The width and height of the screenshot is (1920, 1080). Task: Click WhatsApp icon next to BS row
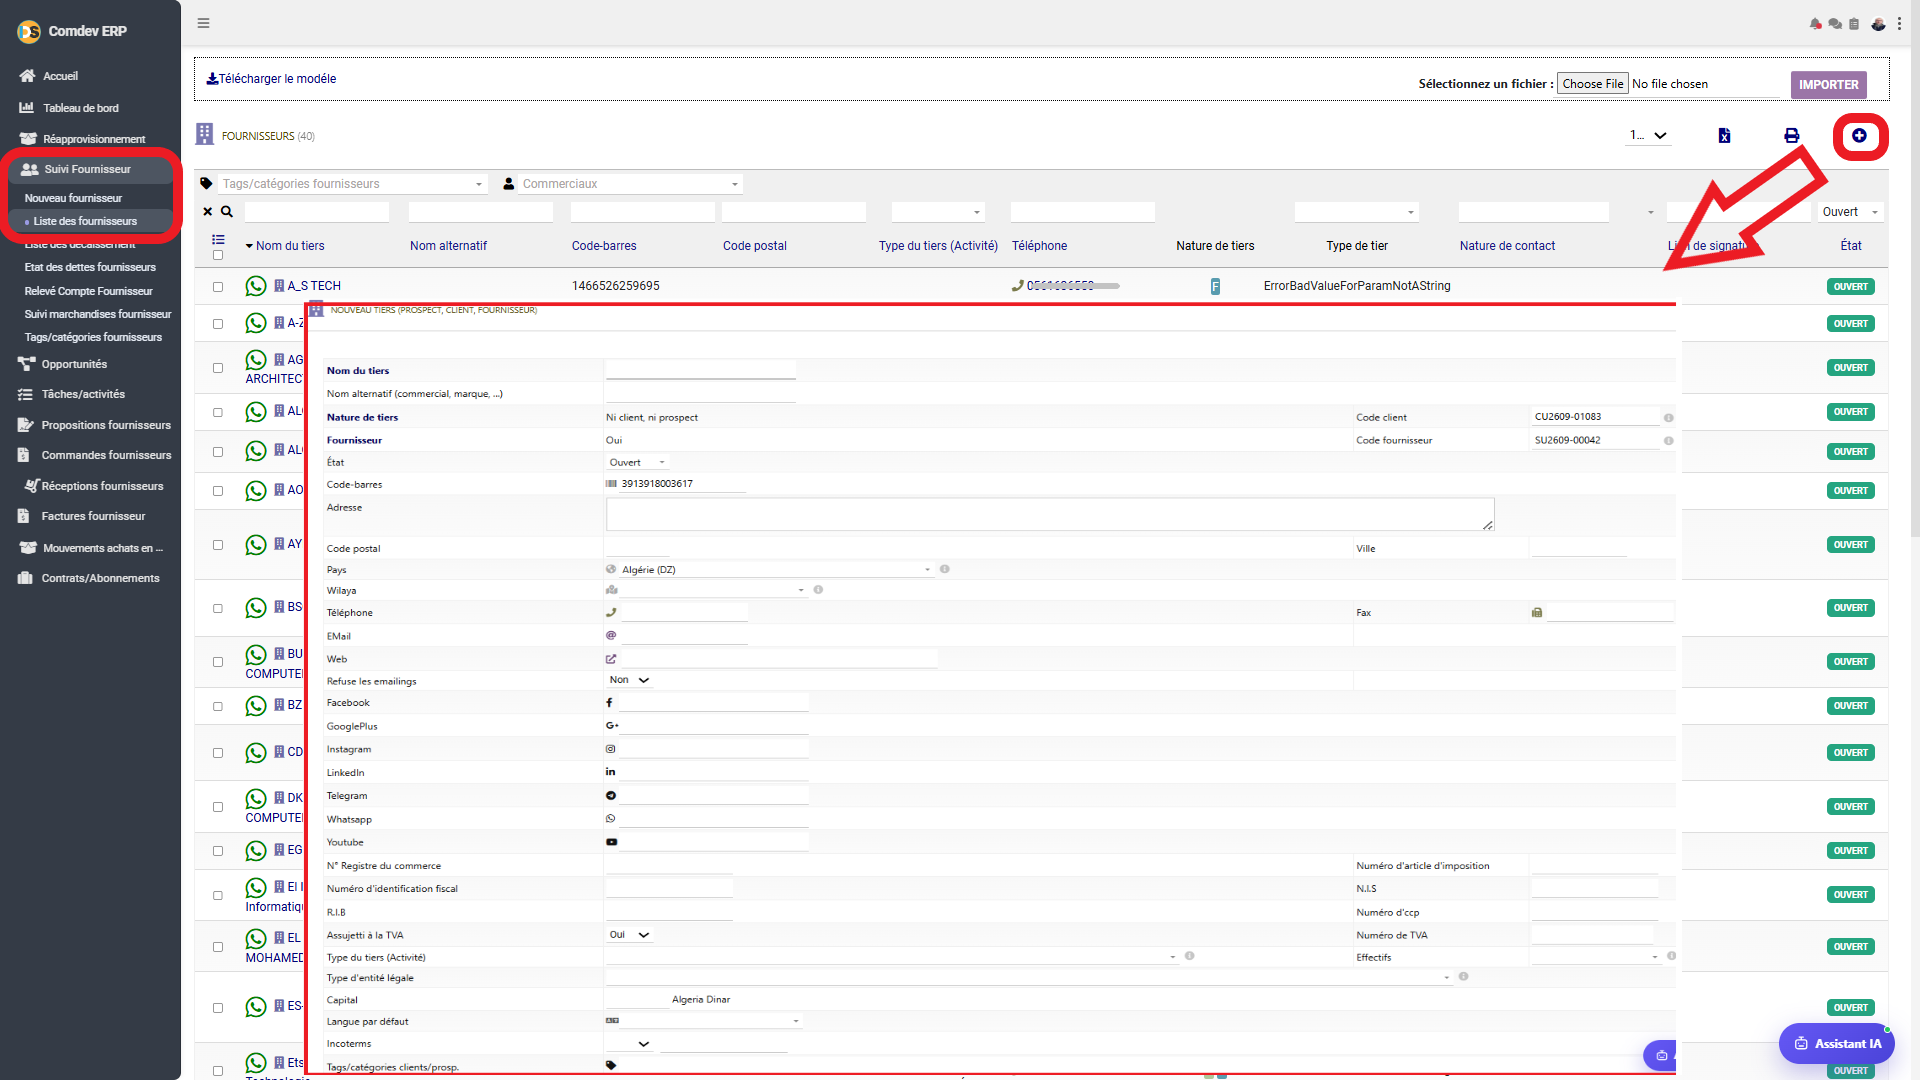(x=256, y=608)
